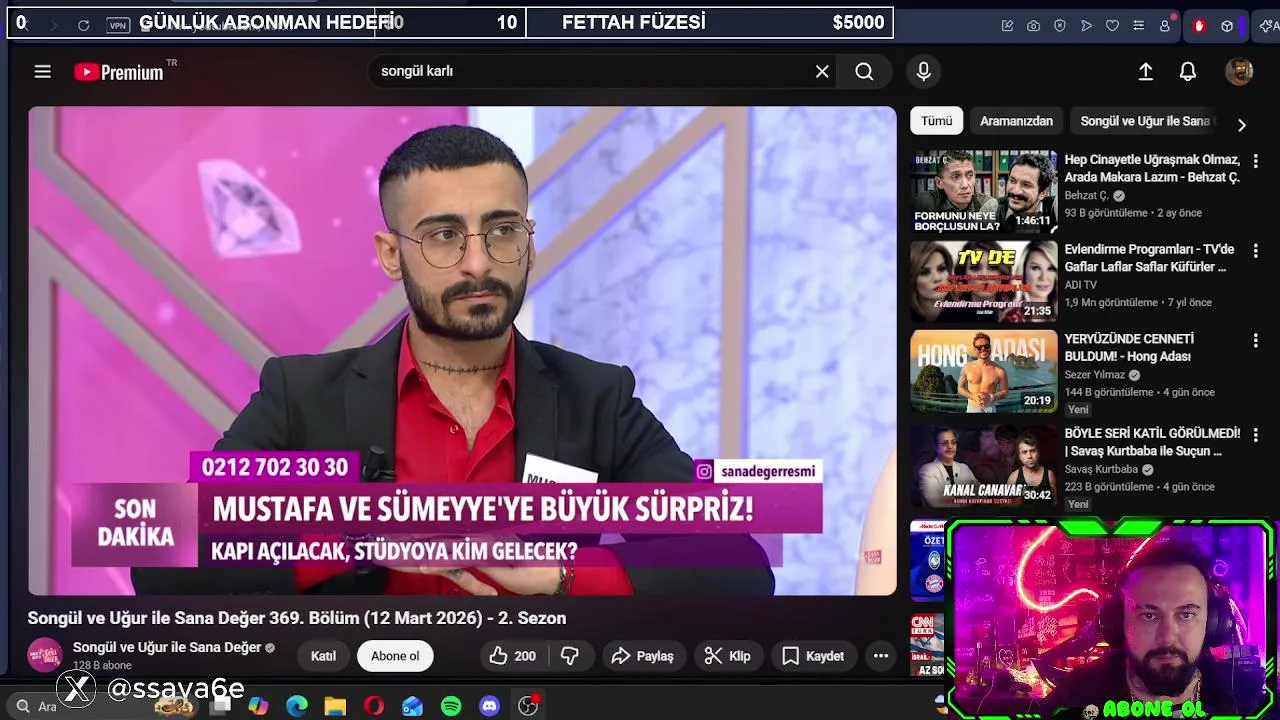Open more actions three-dot menu under video
Screen dimensions: 1280x720
tap(881, 656)
